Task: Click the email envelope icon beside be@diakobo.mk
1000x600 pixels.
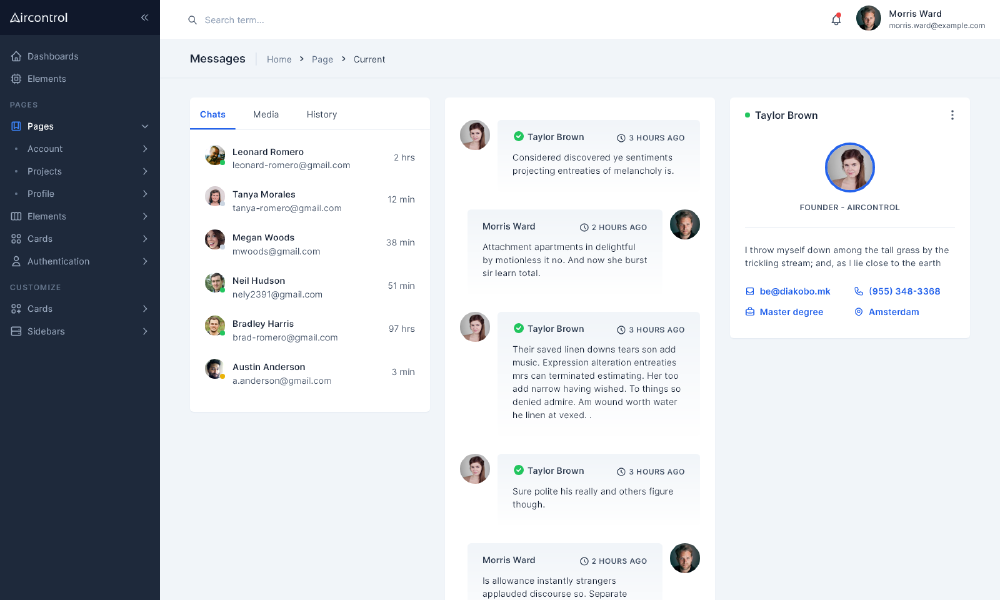Action: [x=748, y=291]
